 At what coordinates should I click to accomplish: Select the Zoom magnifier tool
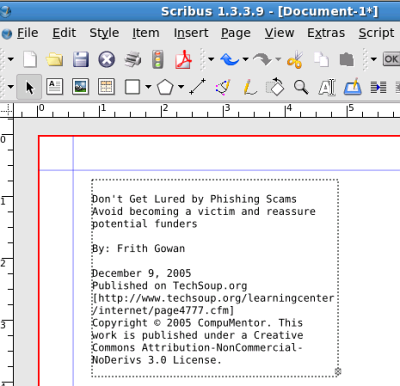tap(301, 87)
